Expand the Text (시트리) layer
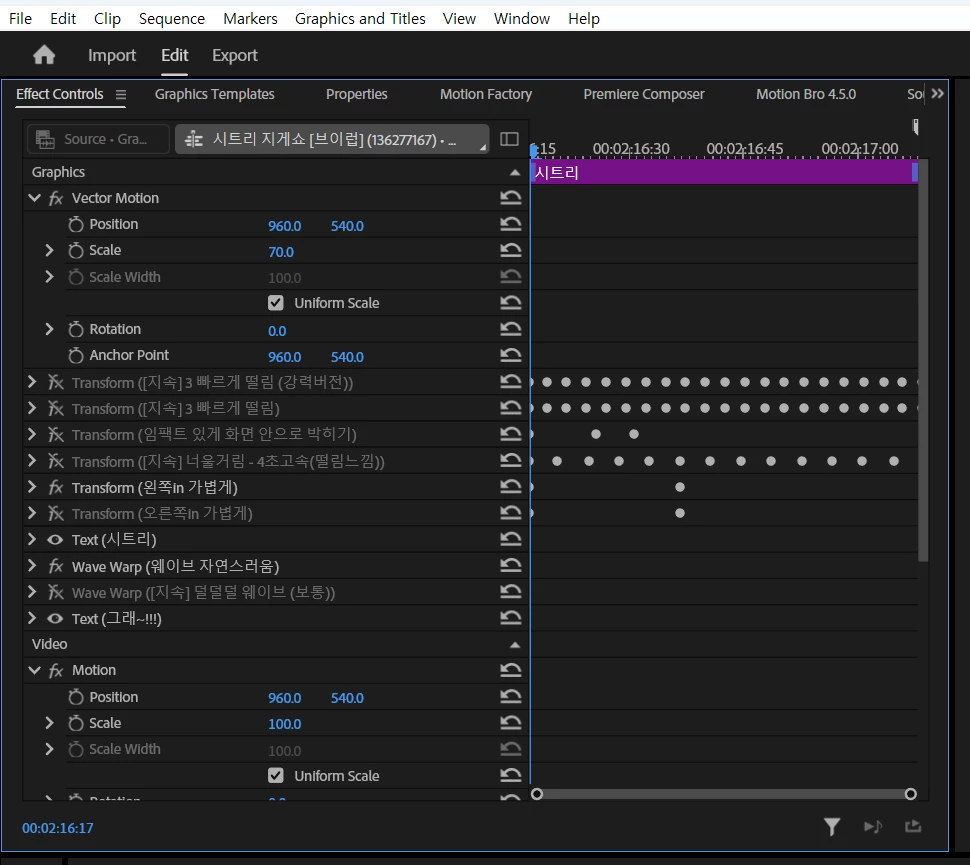970x865 pixels. (32, 539)
